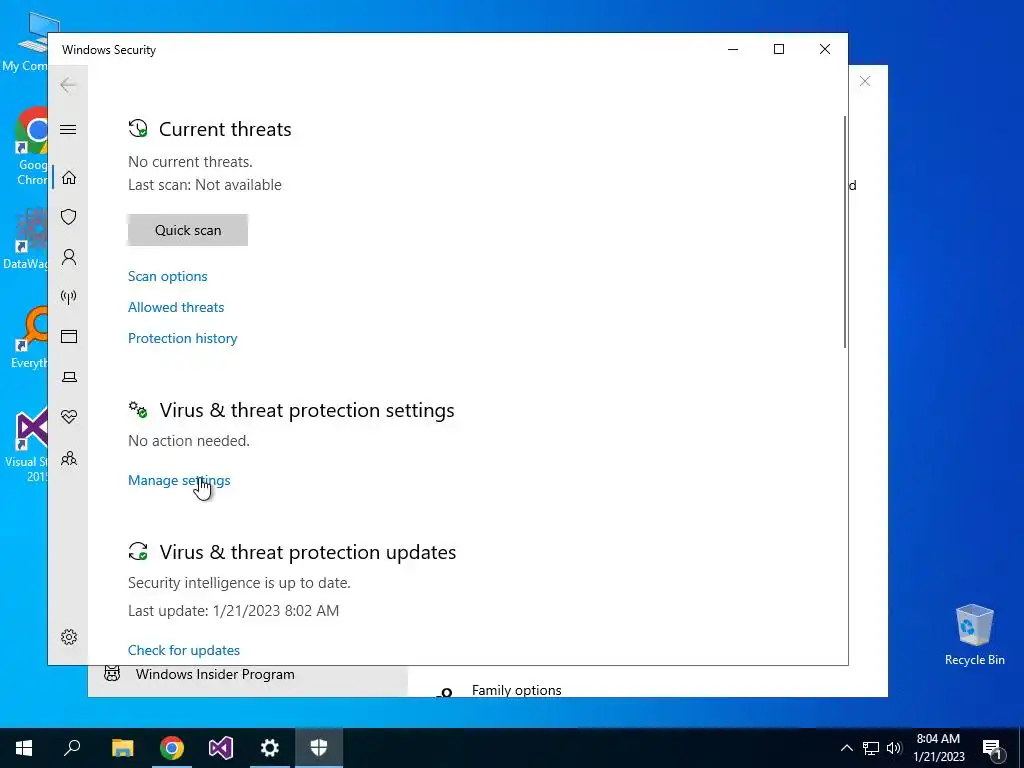Start a Quick scan
Viewport: 1024px width, 768px height.
[x=187, y=230]
